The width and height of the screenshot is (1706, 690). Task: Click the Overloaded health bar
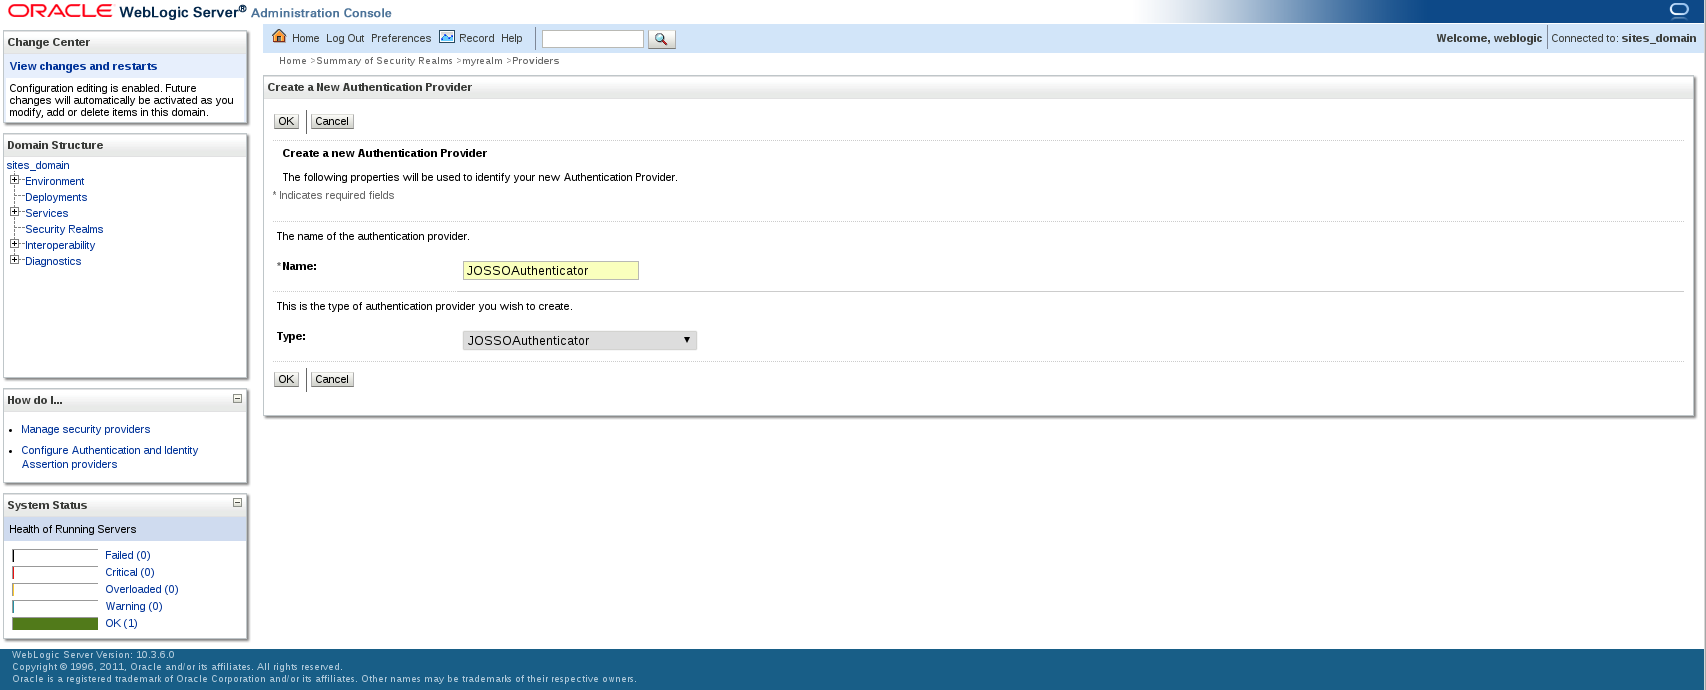click(55, 589)
